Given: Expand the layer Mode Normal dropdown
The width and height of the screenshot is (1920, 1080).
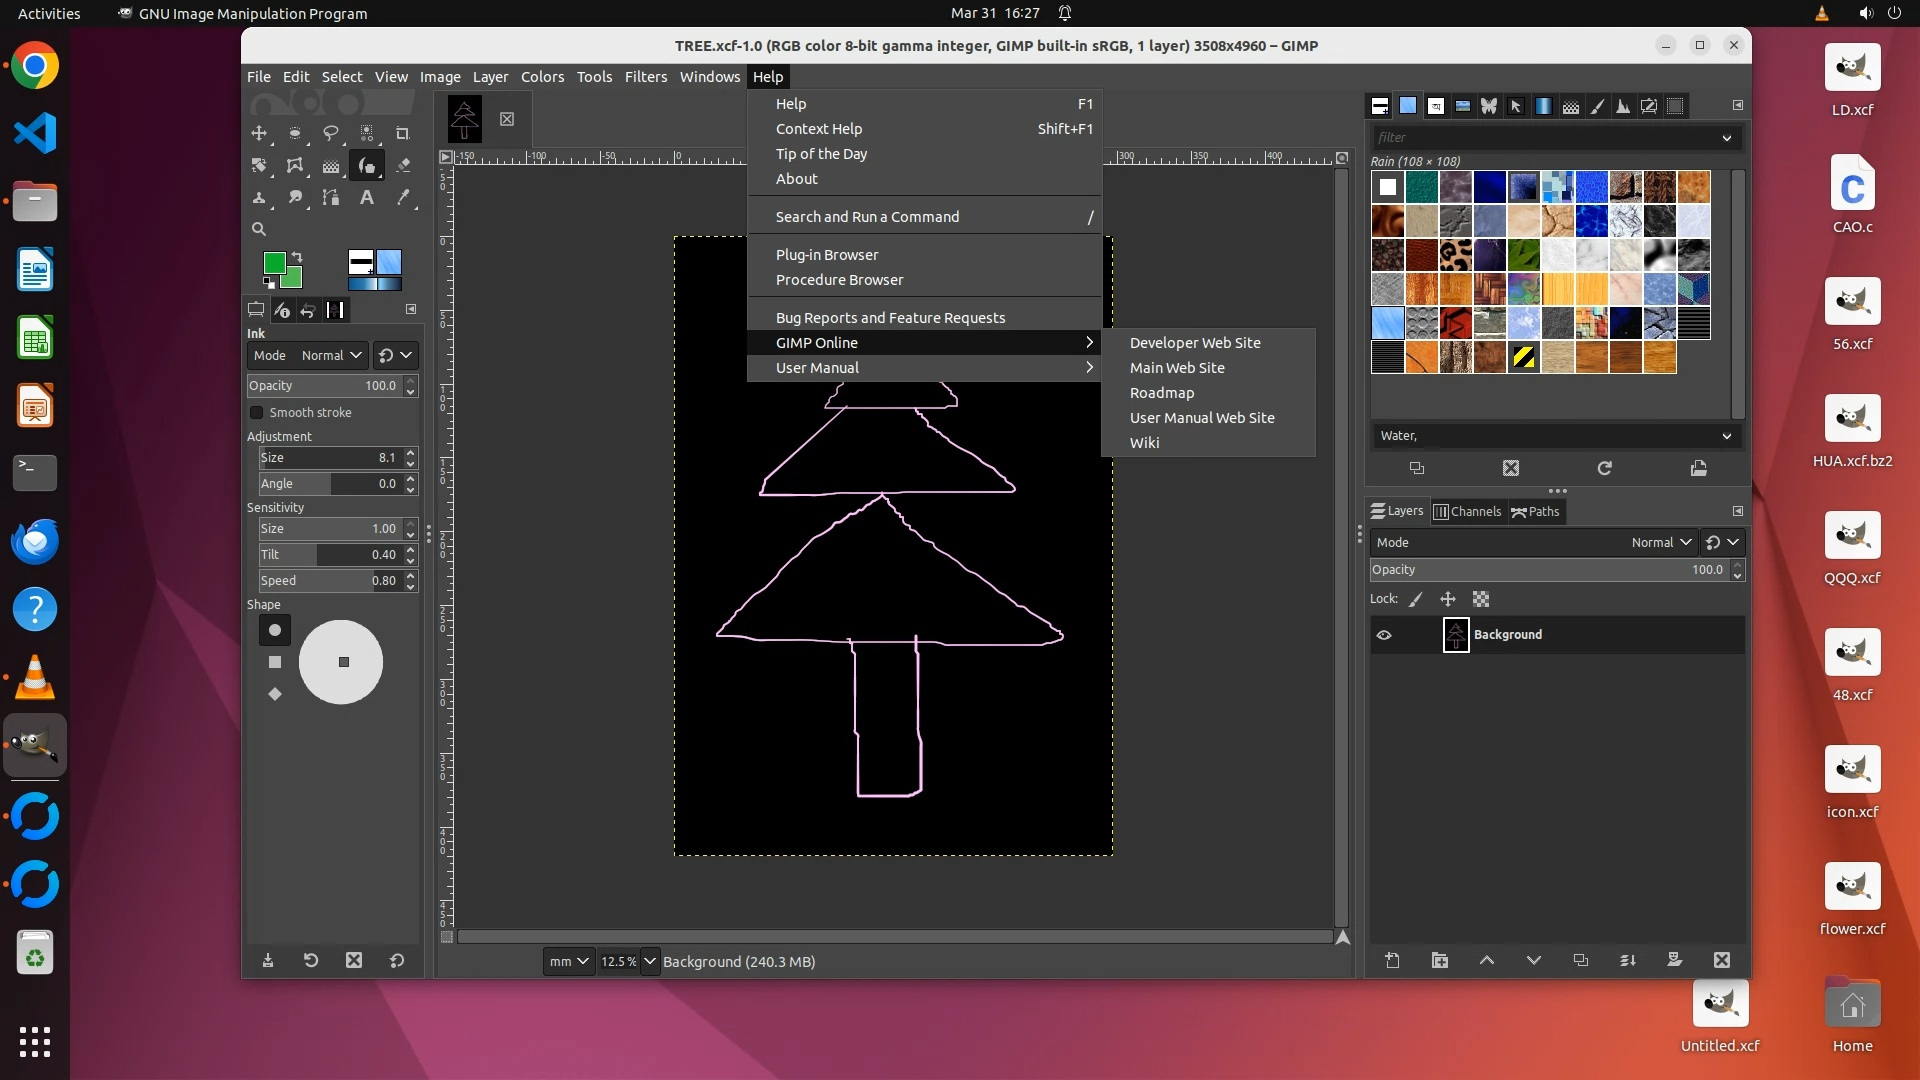Looking at the screenshot, I should 1661,542.
